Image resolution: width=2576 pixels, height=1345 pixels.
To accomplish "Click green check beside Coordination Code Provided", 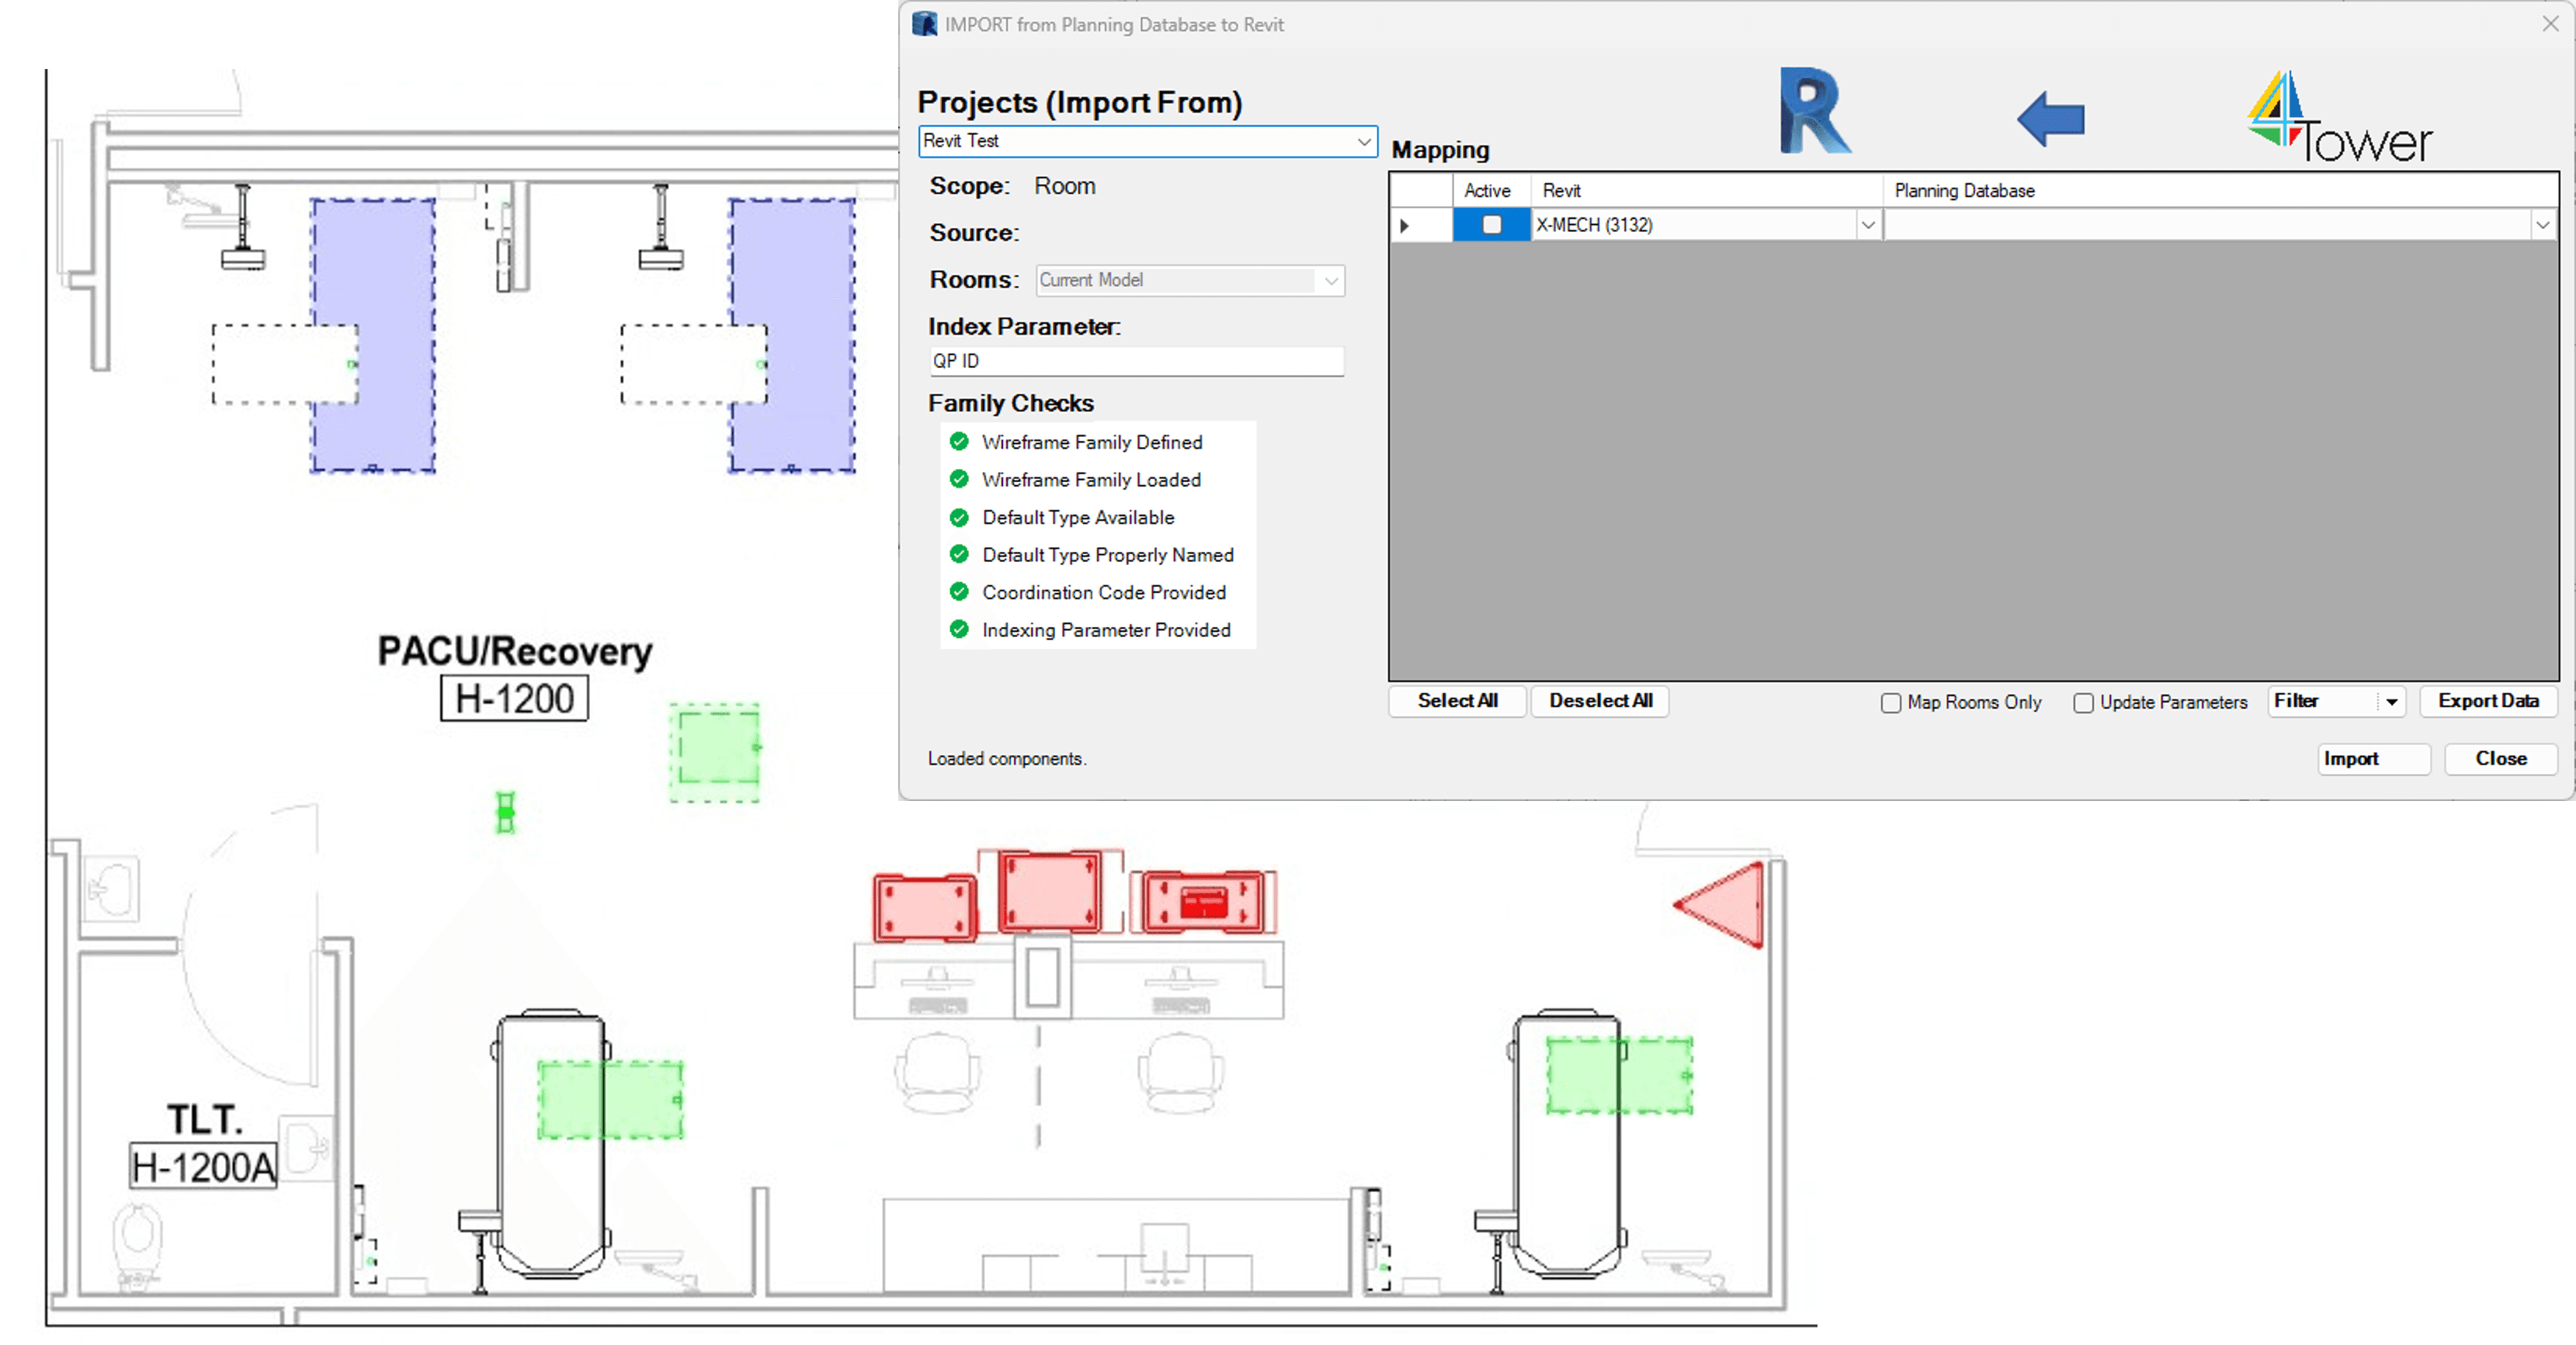I will coord(959,592).
